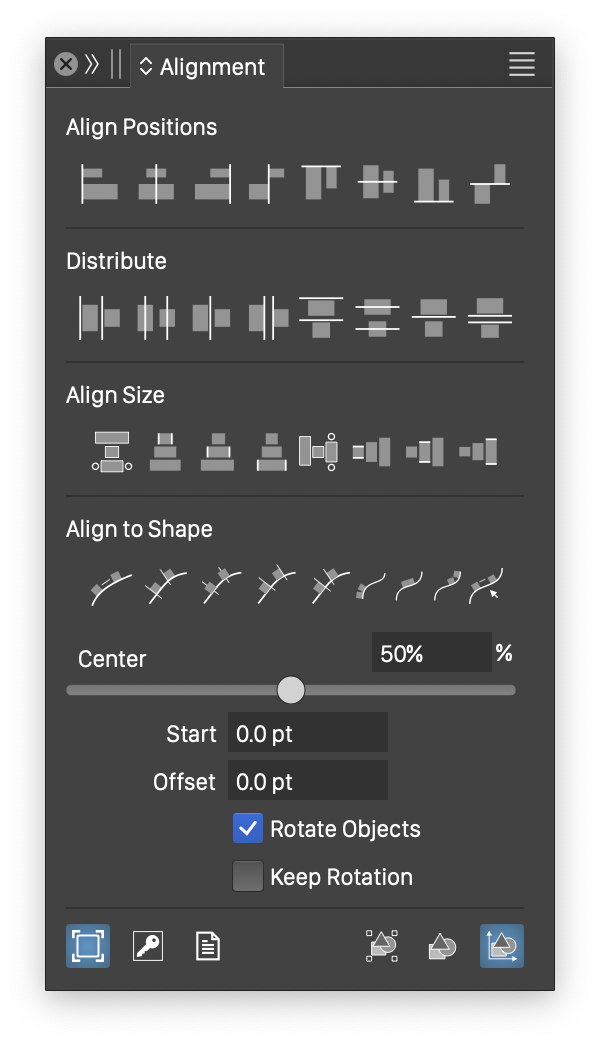
Task: Click align horizontal centers icon
Action: (155, 184)
